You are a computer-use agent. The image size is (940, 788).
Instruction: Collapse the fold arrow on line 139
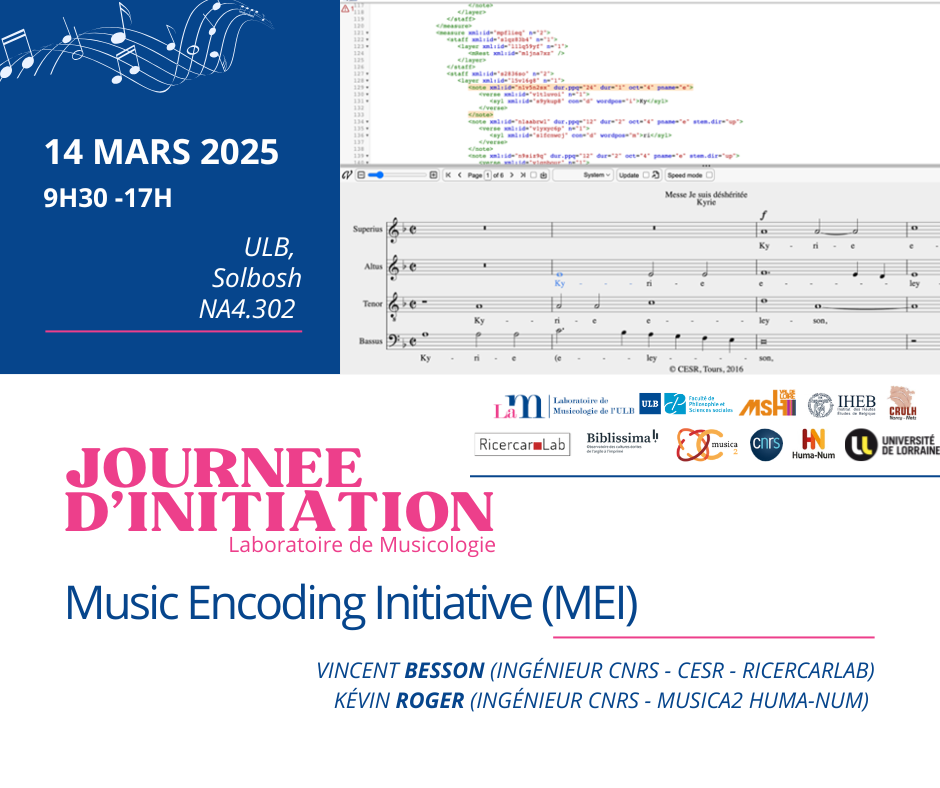[x=367, y=156]
